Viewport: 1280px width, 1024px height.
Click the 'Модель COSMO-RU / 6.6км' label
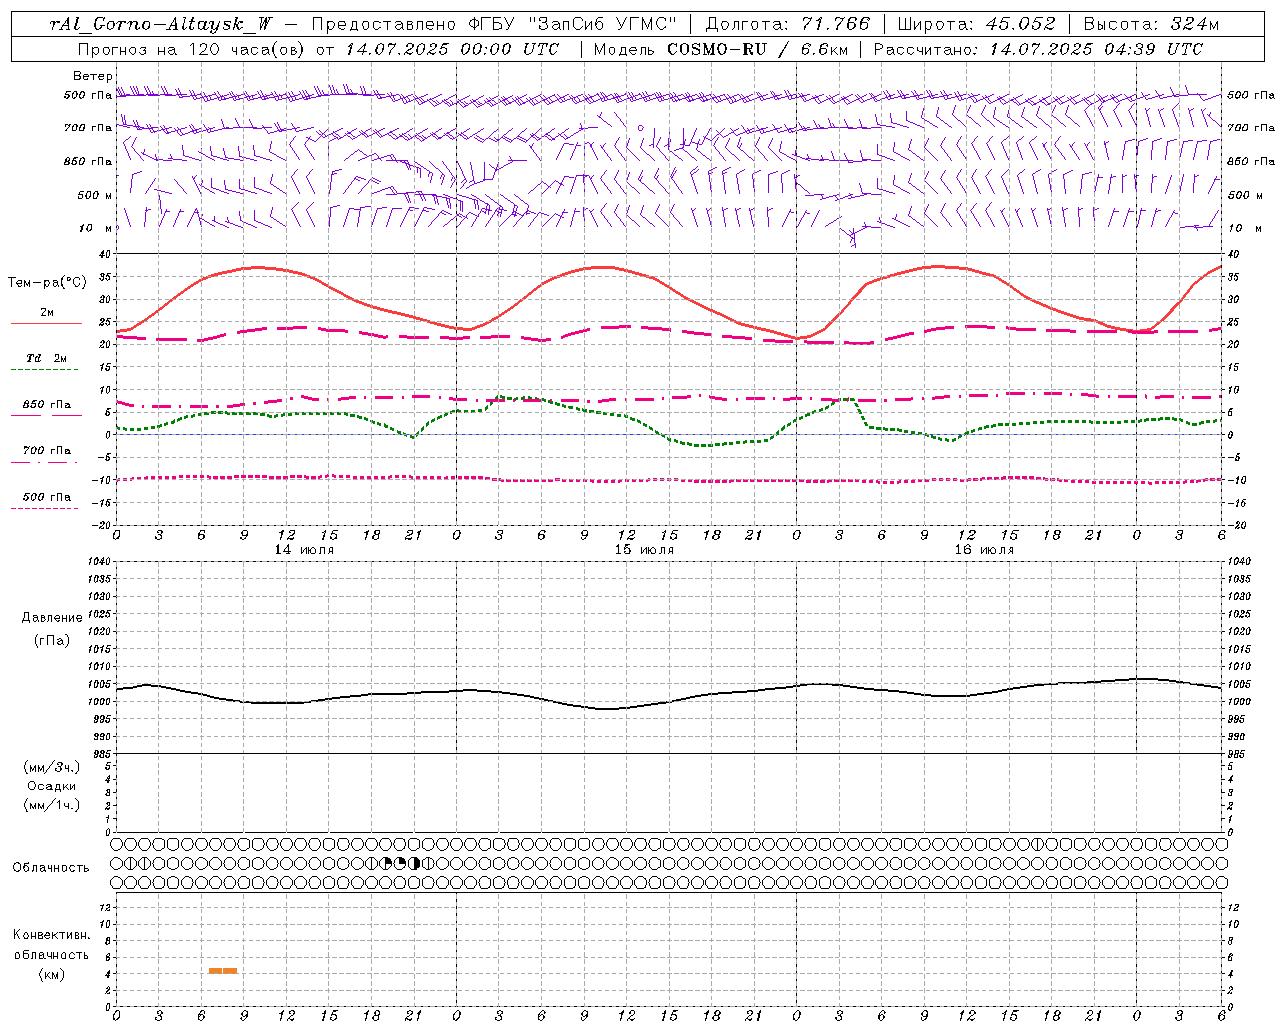coord(719,49)
